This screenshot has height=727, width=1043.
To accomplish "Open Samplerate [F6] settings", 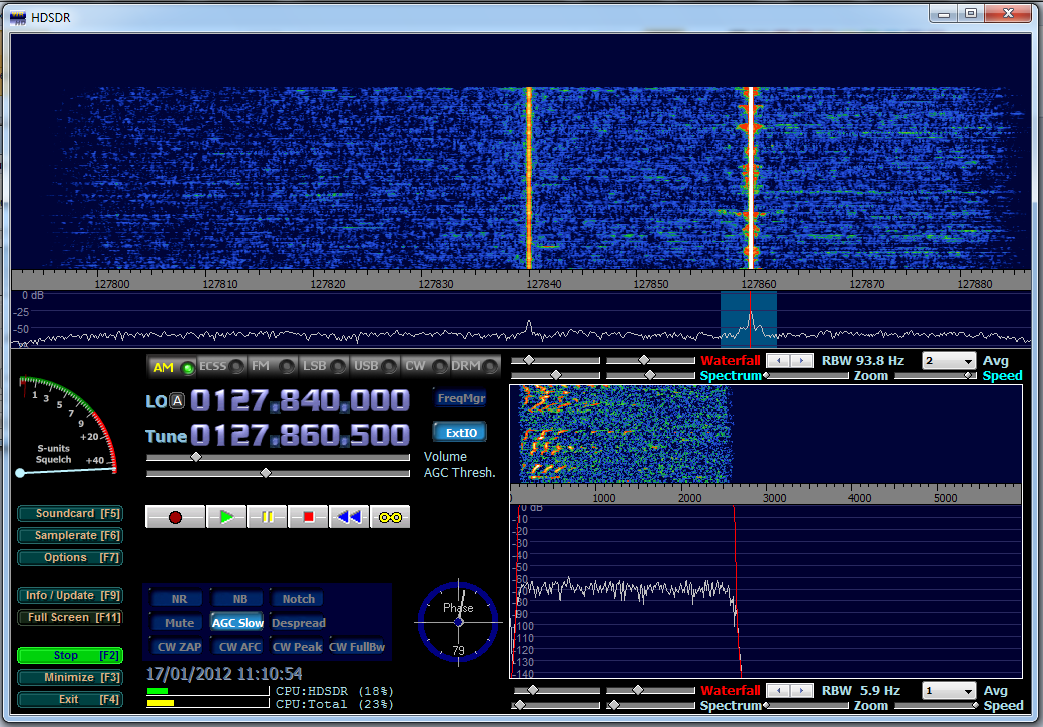I will click(x=71, y=535).
